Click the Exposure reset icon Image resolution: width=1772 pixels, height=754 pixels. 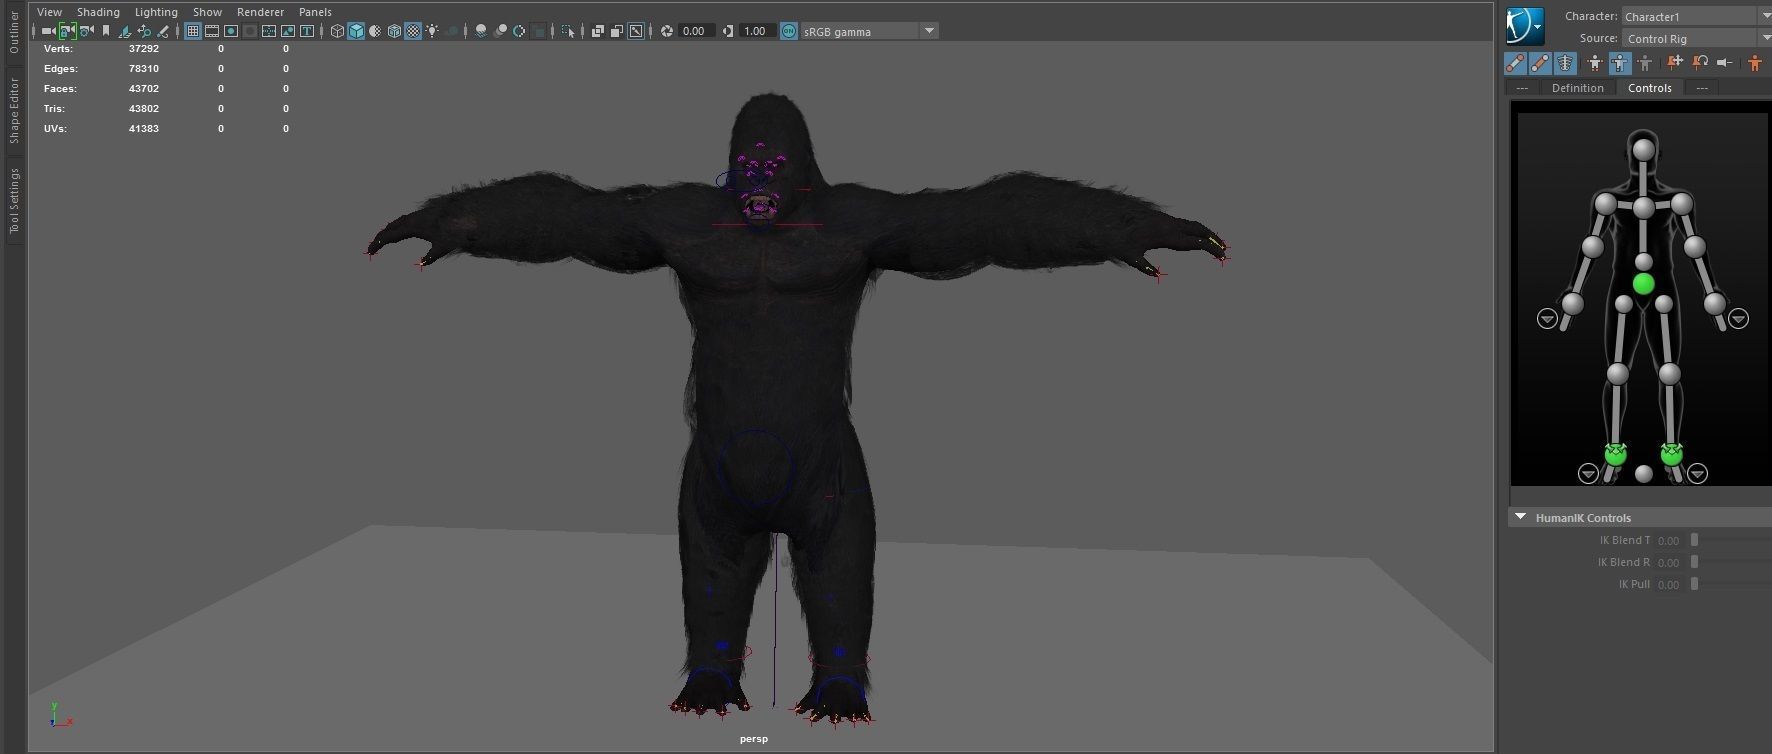pyautogui.click(x=667, y=31)
